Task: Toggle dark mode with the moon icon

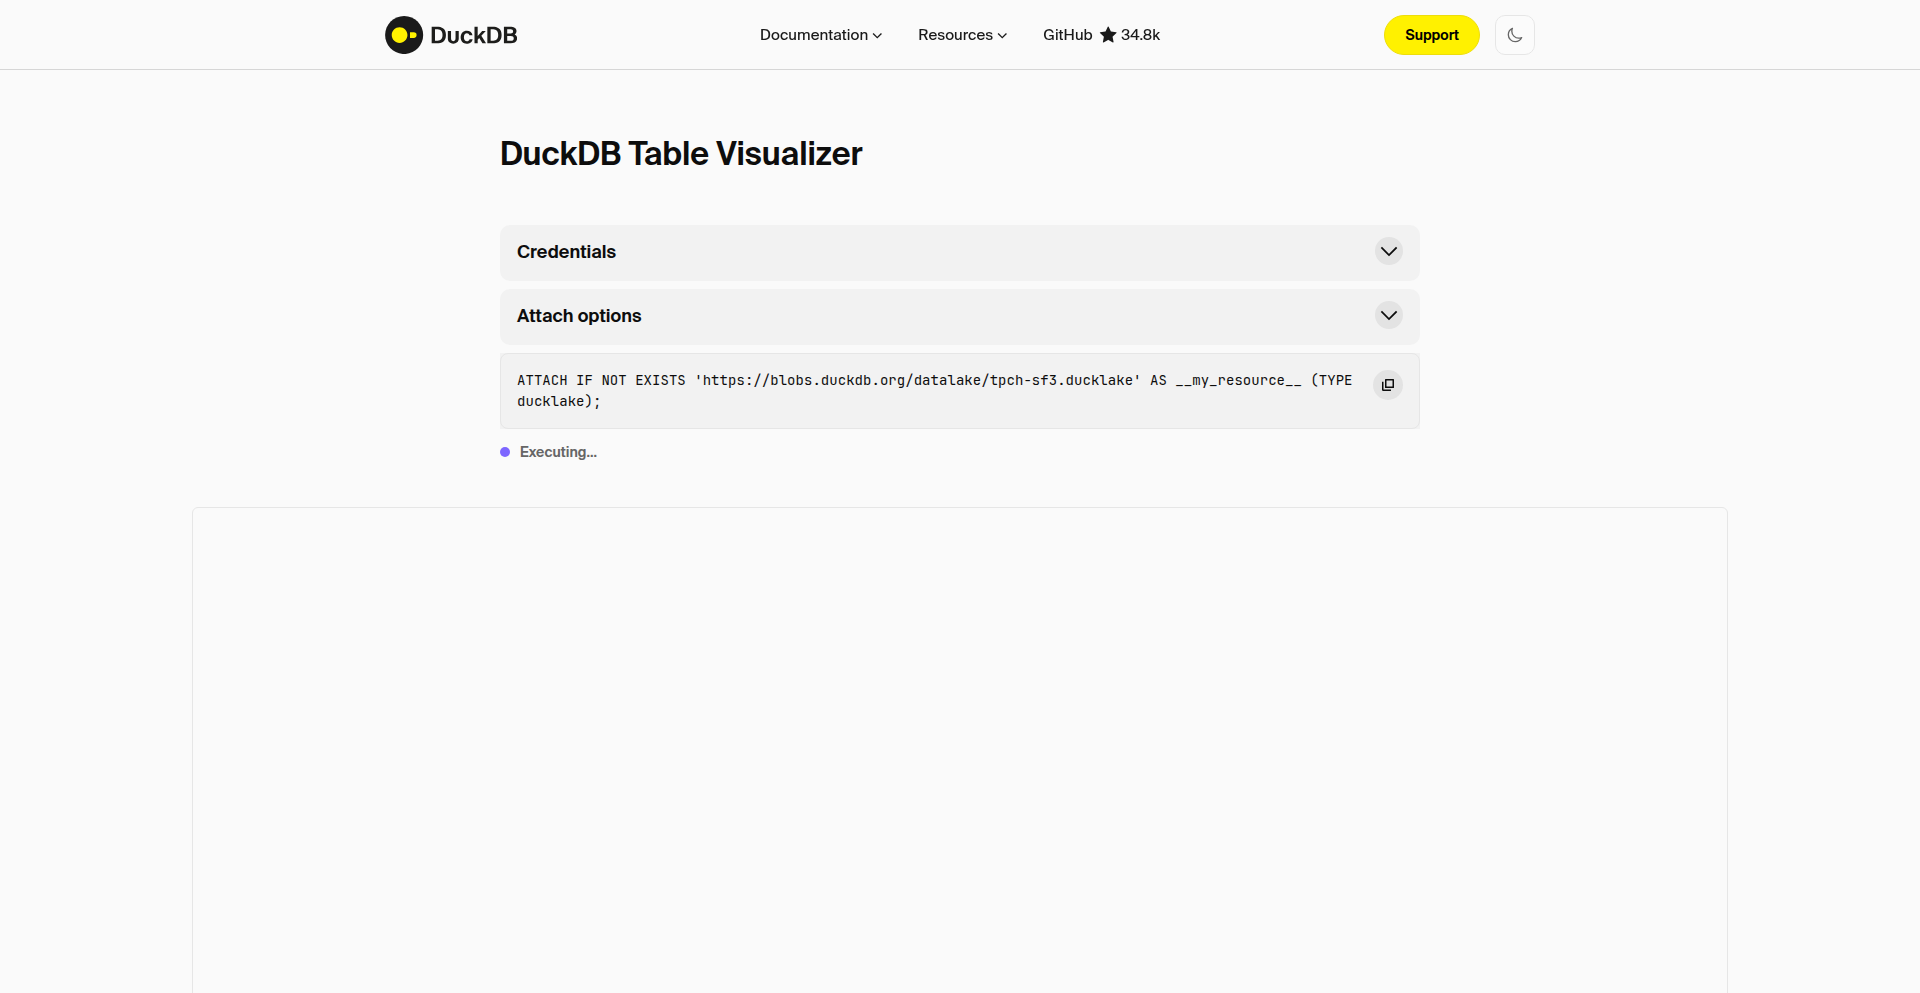Action: point(1514,34)
